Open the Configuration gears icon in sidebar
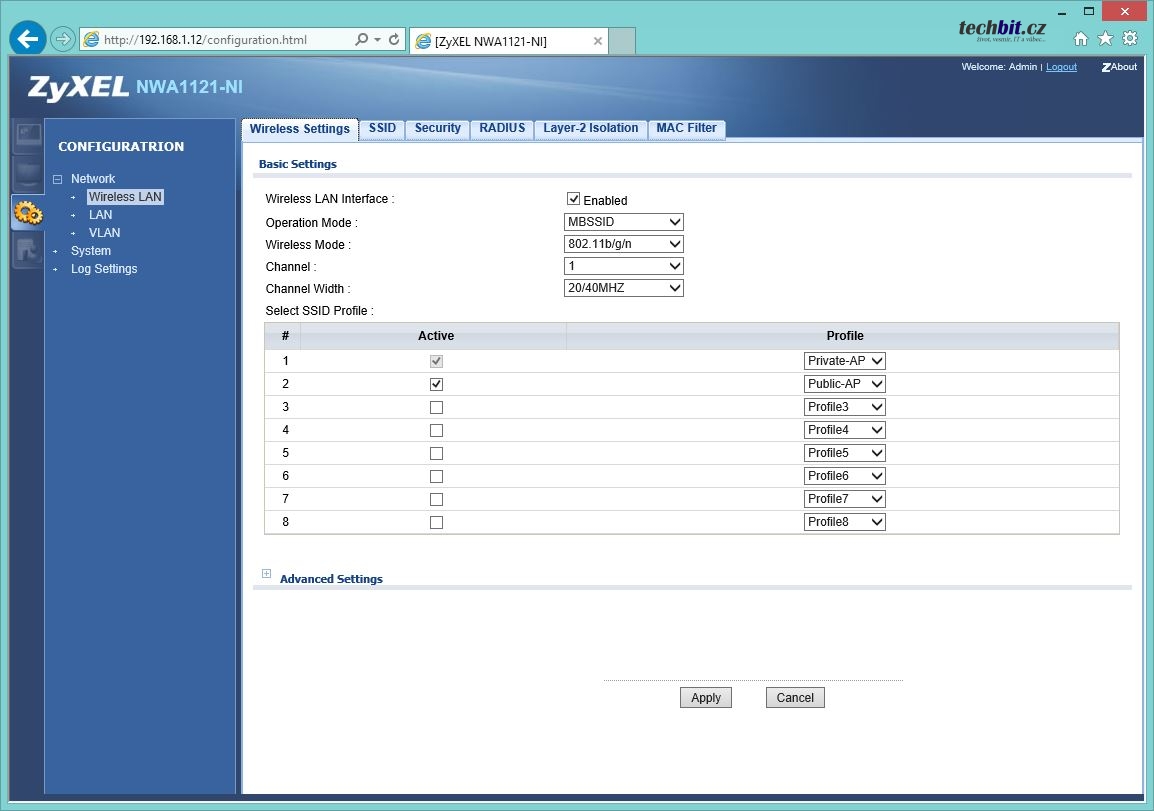Screen dimensions: 1154x811 coord(27,213)
